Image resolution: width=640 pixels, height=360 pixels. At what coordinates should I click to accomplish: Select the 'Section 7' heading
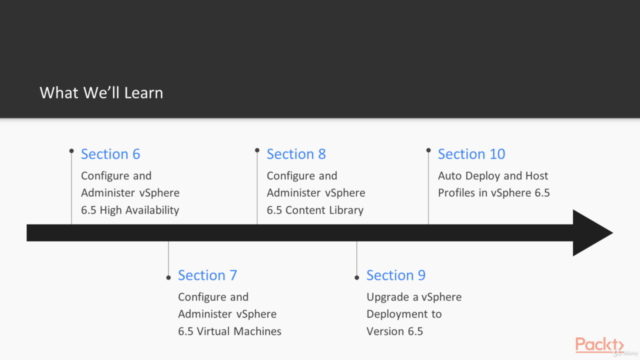(x=207, y=275)
